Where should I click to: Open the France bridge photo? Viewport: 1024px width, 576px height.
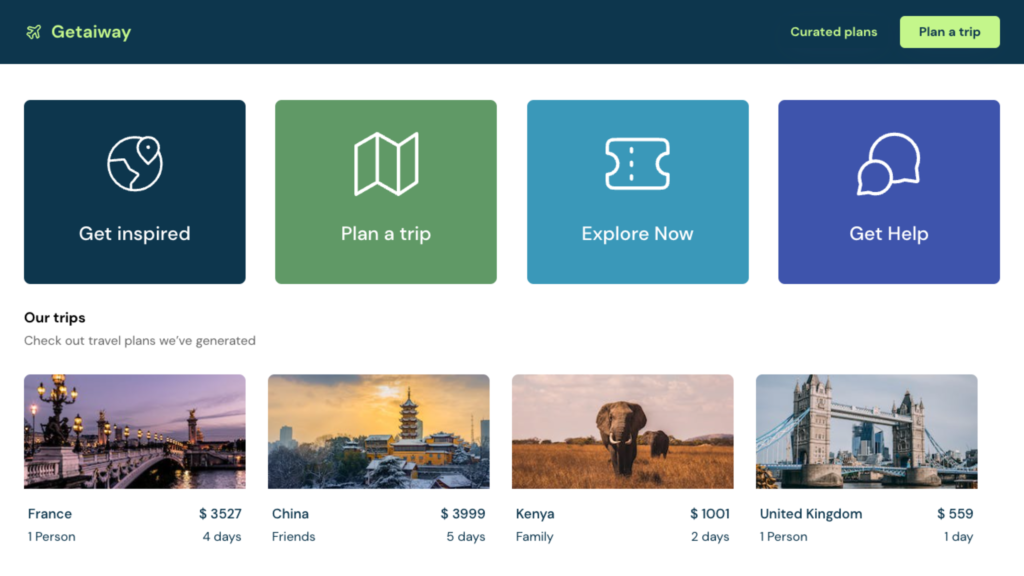click(x=135, y=432)
